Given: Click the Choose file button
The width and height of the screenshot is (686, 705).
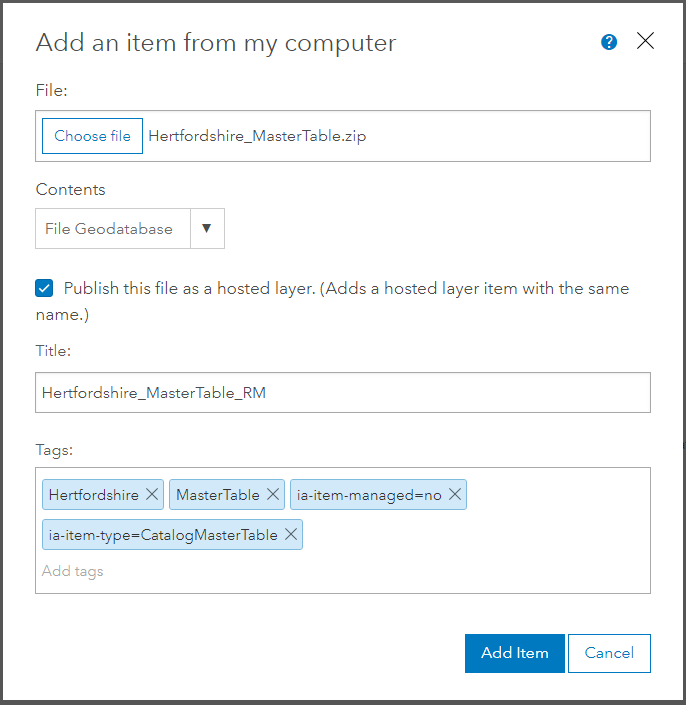Looking at the screenshot, I should click(92, 136).
